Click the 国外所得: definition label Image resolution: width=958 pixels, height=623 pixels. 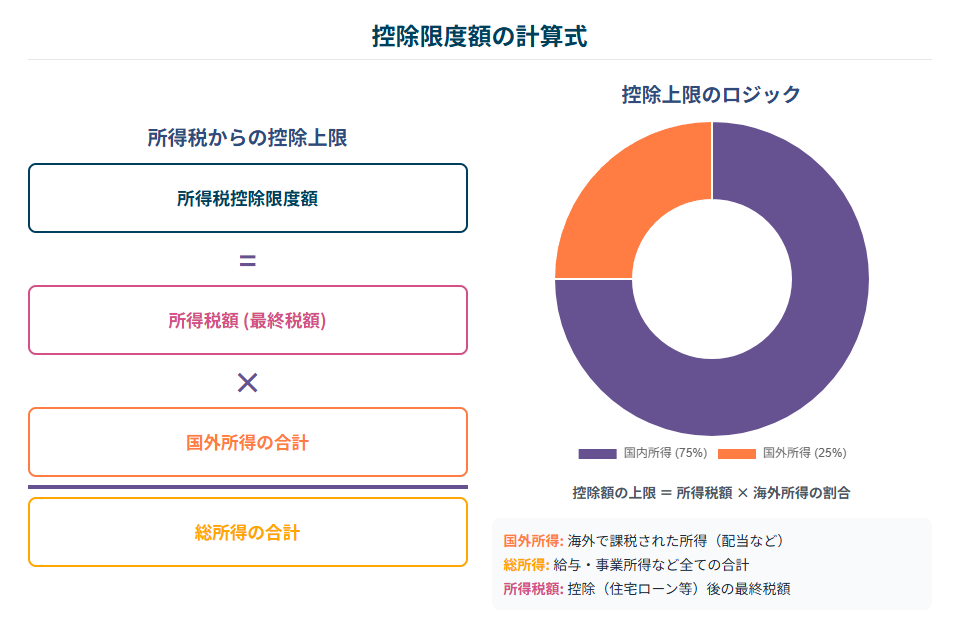533,541
